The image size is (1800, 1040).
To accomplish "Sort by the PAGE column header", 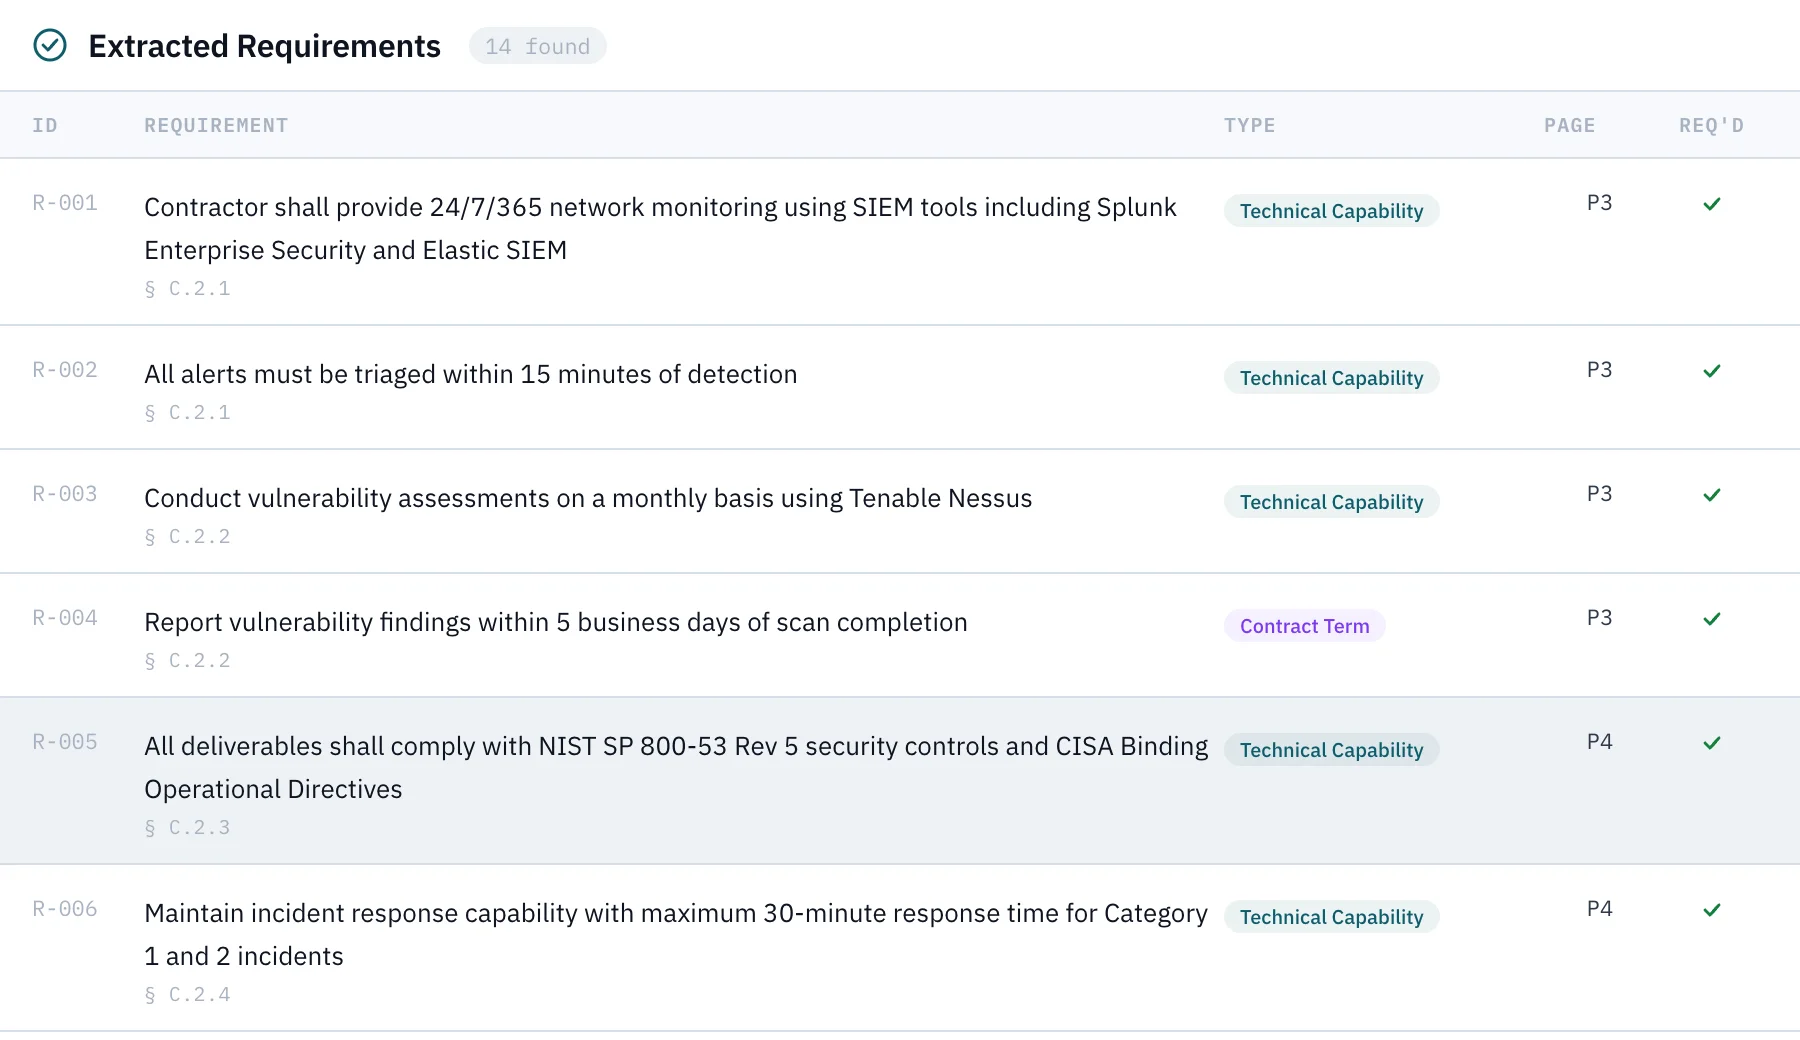I will click(1569, 126).
